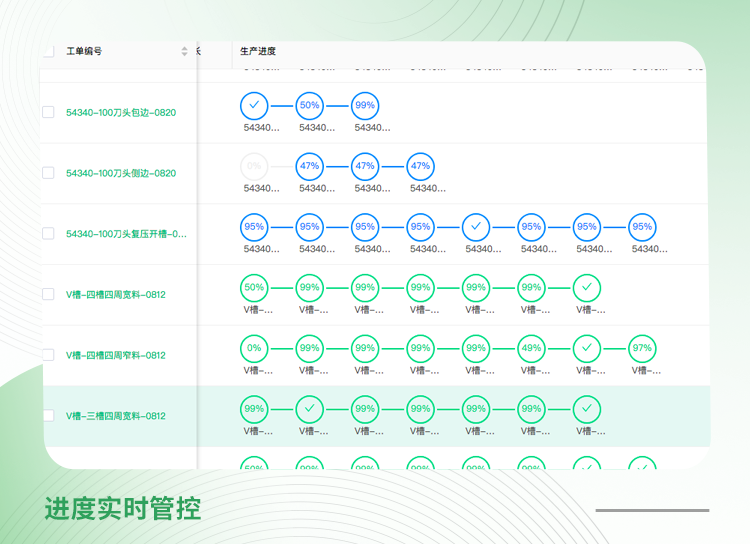Image resolution: width=750 pixels, height=544 pixels.
Task: Click the 99% progress step in 刀头包边 row
Action: pyautogui.click(x=365, y=106)
